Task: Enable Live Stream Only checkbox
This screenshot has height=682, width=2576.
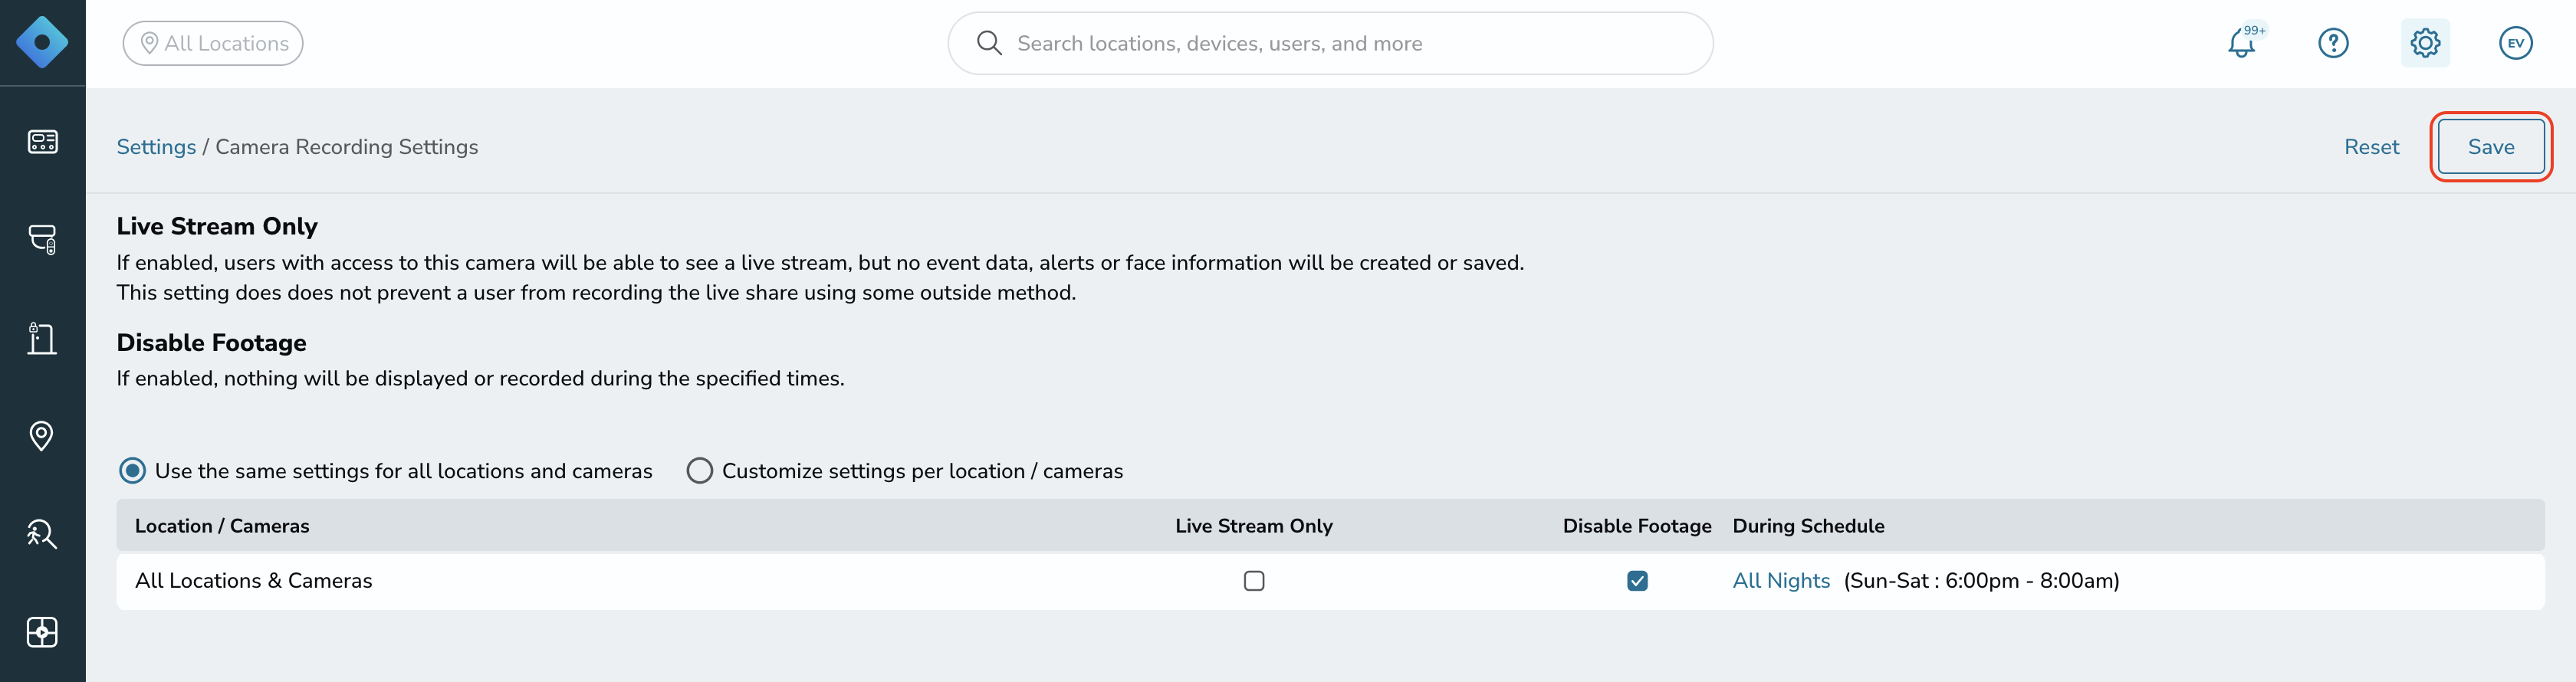Action: point(1254,581)
